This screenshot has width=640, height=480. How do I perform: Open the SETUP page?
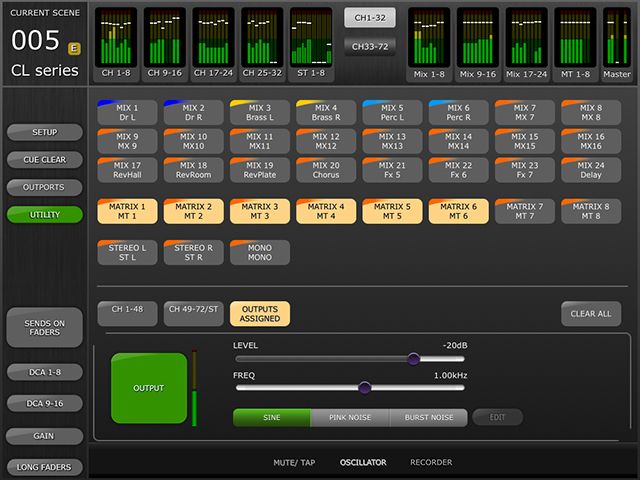44,132
